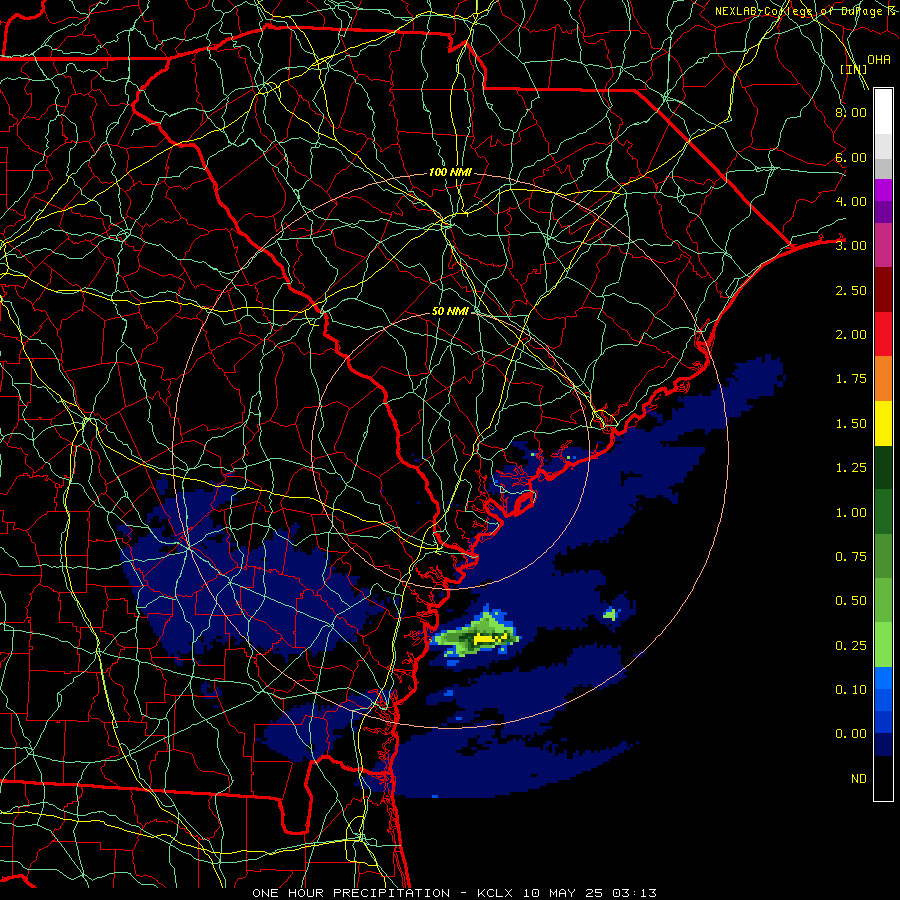
Task: Click the light green swatch near 0.25
Action: coord(883,645)
